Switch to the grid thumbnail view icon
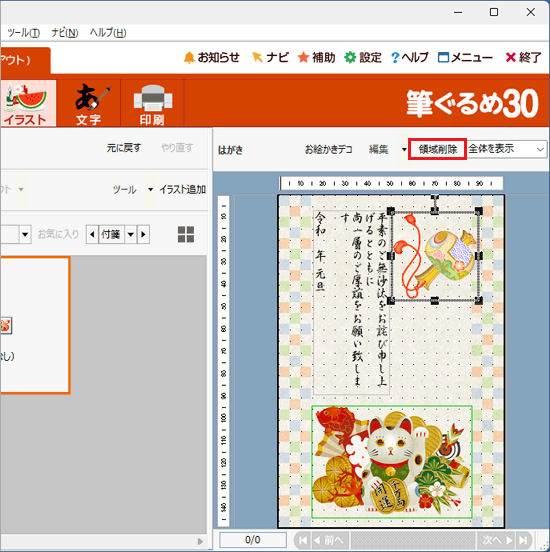Viewport: 550px width, 552px height. point(186,234)
